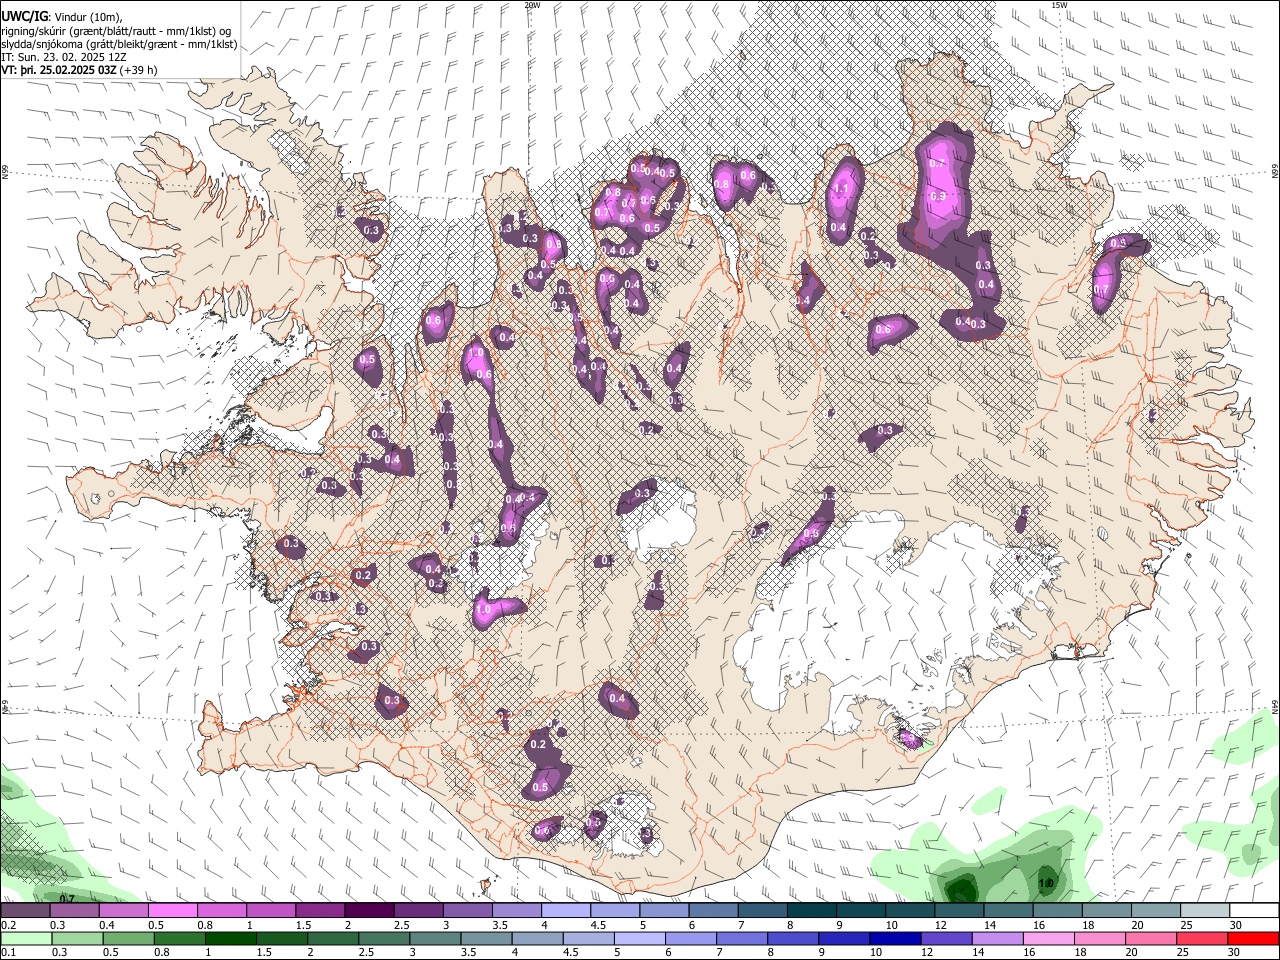Viewport: 1280px width, 960px height.
Task: Select the slydda/snjókoma legend description line
Action: 119,44
